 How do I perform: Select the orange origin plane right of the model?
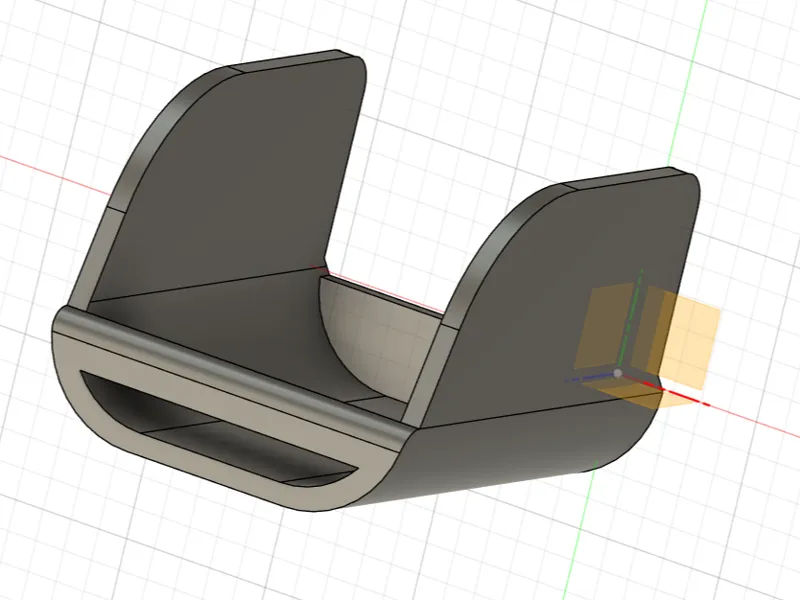click(689, 339)
